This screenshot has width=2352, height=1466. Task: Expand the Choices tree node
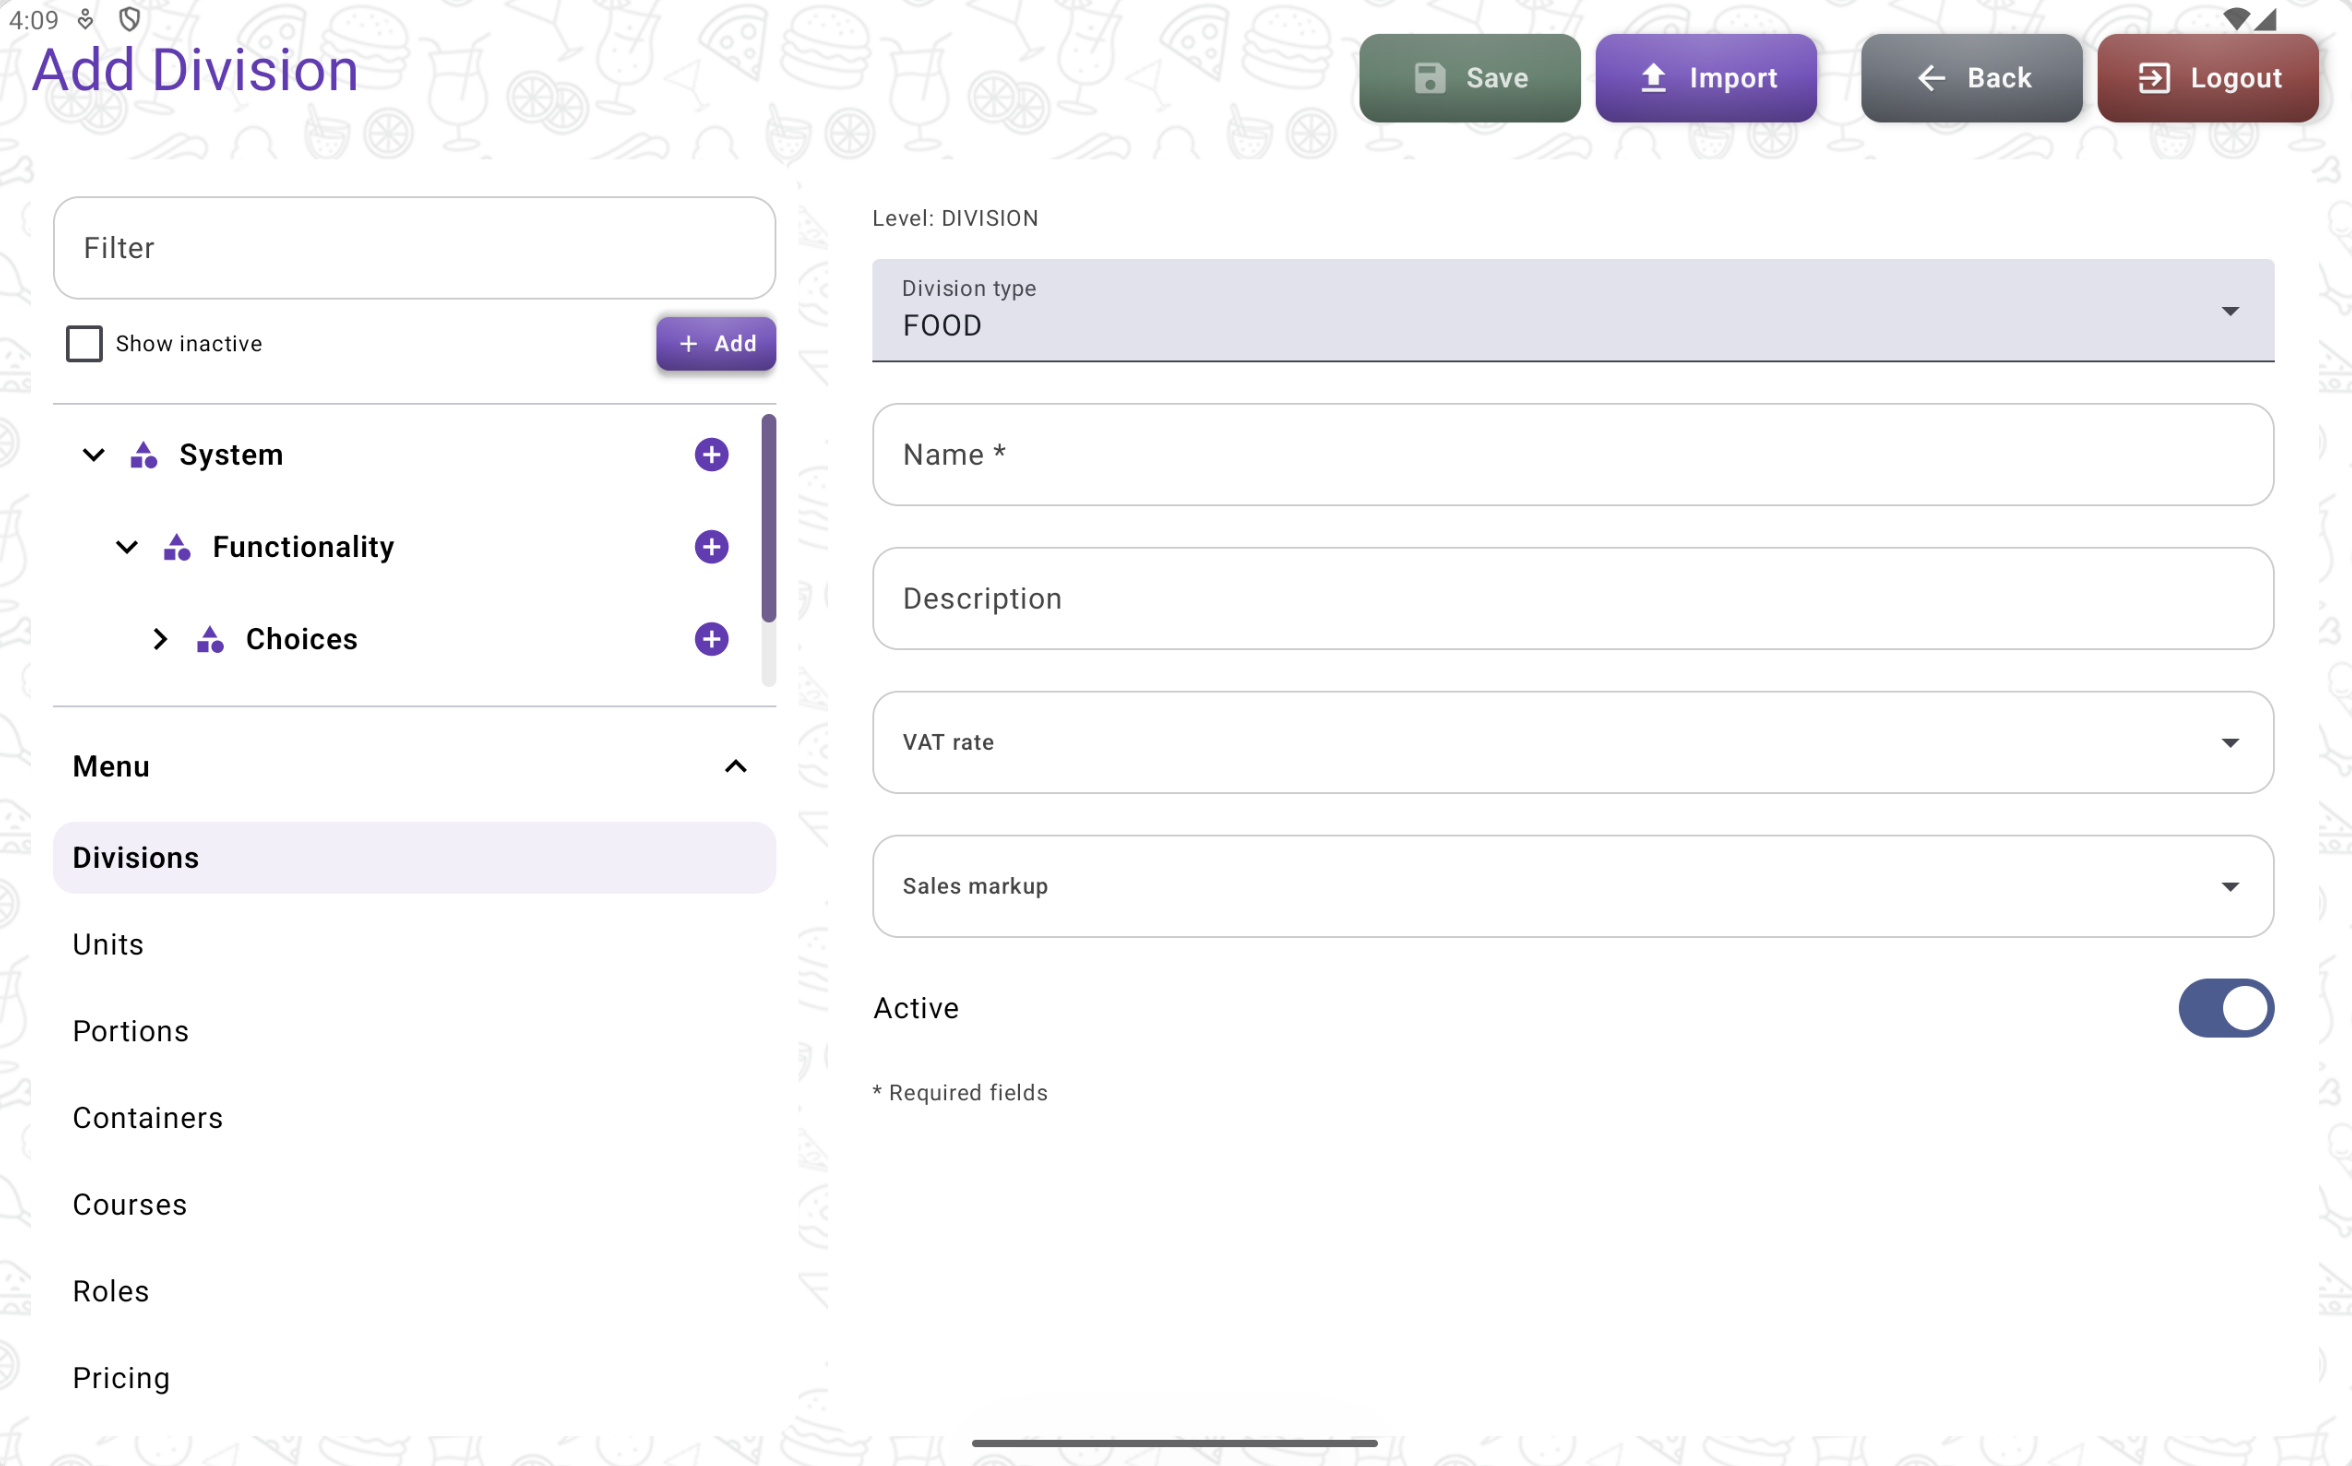pos(160,639)
